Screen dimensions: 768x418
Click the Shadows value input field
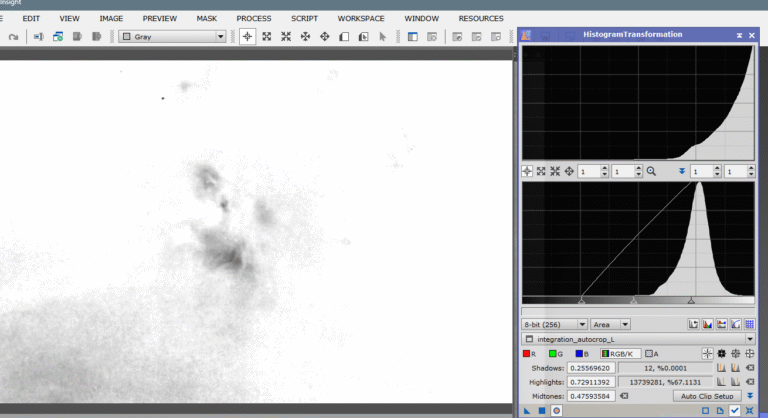[x=591, y=368]
